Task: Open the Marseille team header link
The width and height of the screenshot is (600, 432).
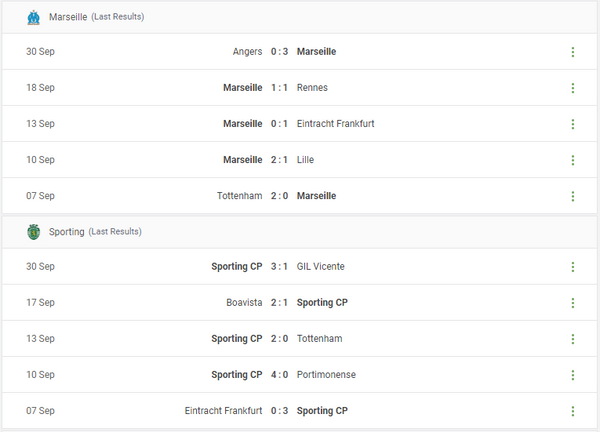Action: (x=68, y=17)
